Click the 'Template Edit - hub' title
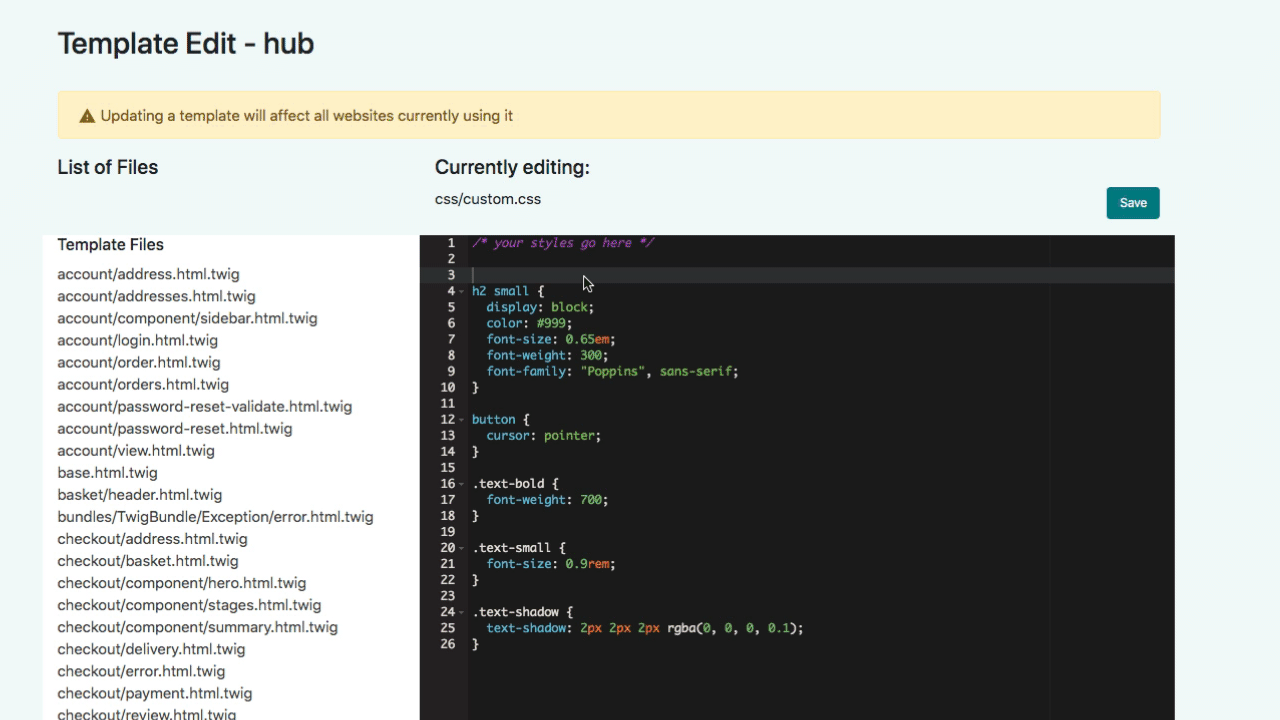 (186, 44)
